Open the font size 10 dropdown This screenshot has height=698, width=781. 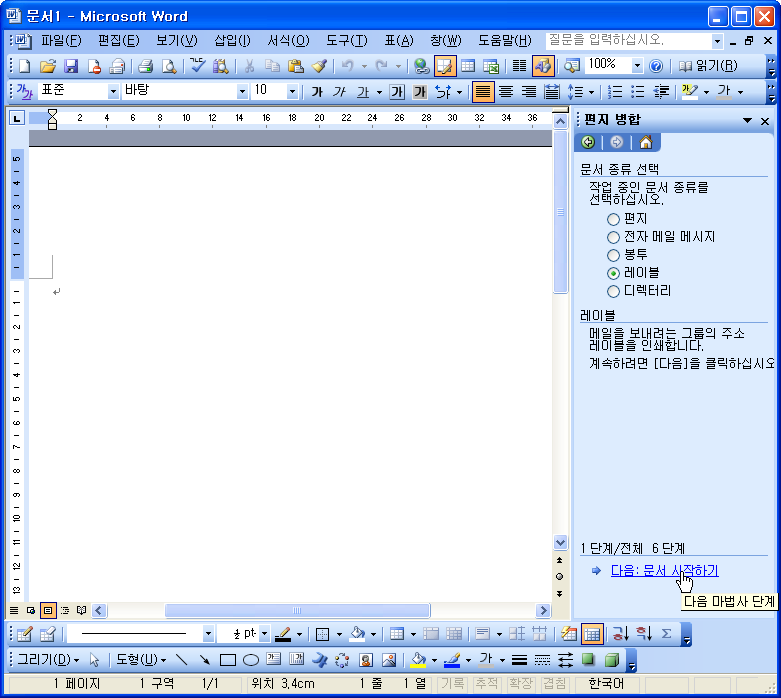(x=292, y=92)
